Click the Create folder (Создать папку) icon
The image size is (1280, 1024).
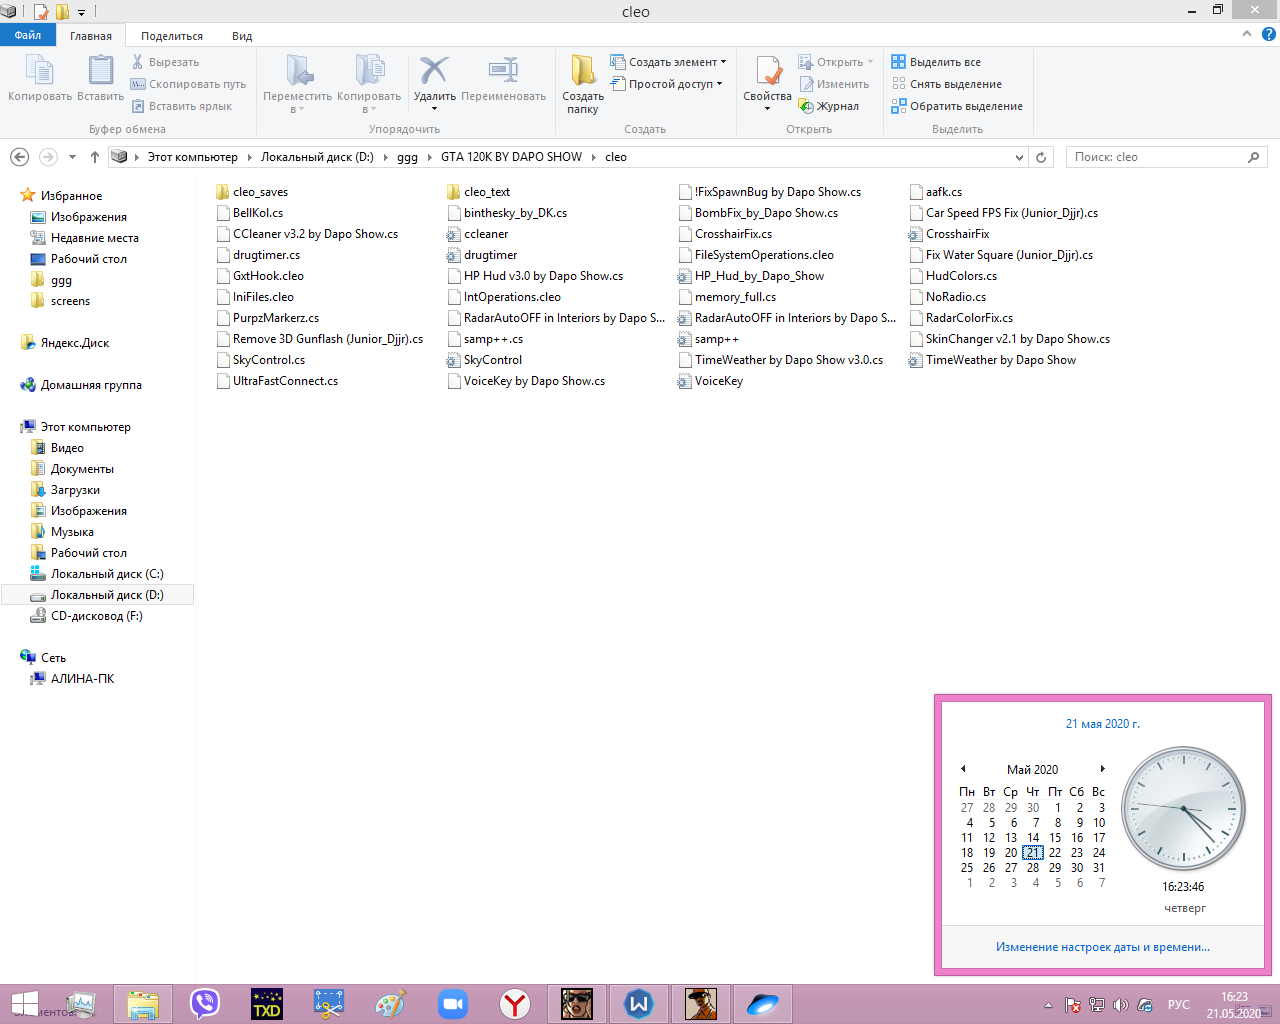coord(583,72)
